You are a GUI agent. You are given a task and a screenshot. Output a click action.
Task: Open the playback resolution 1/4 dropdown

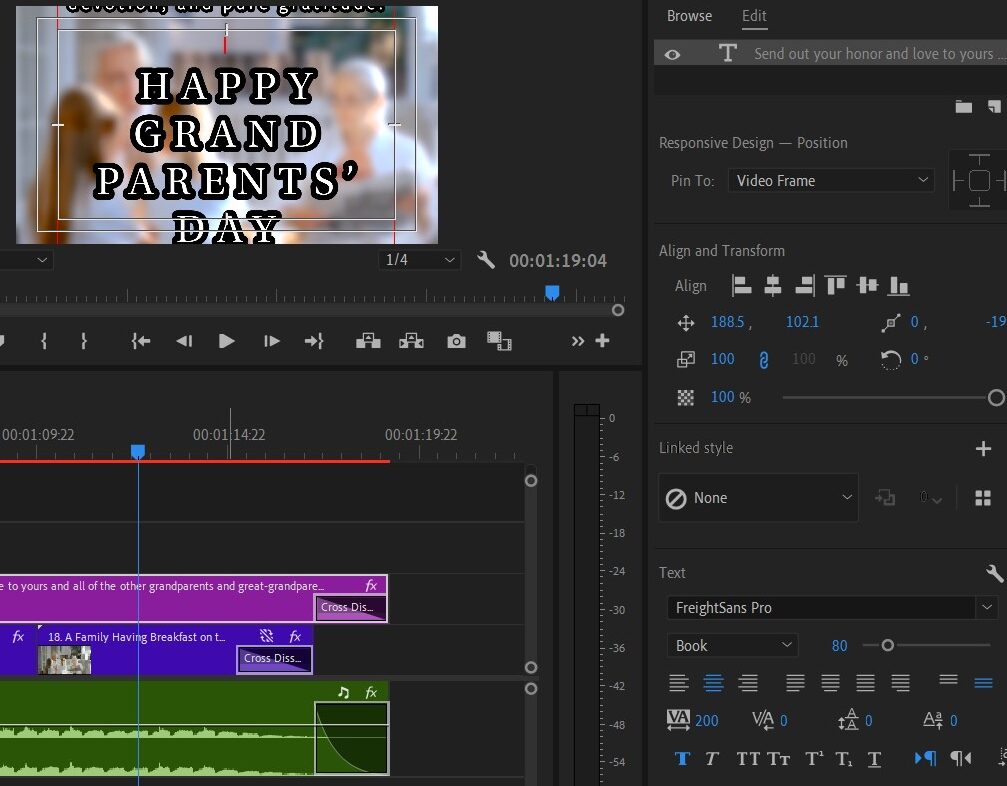pos(419,260)
